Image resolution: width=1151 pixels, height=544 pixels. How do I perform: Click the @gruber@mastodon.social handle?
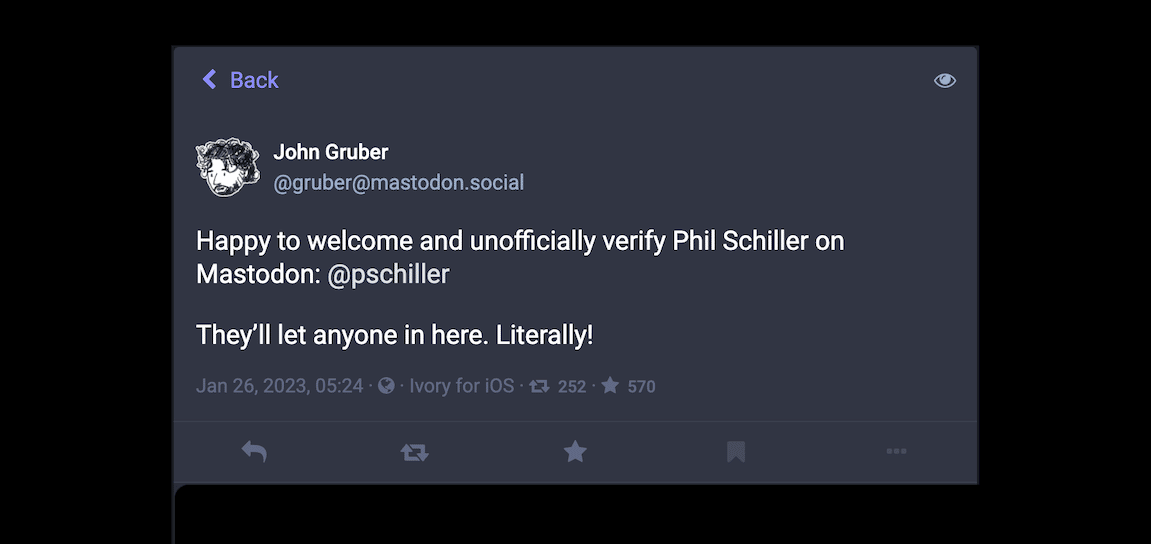click(x=398, y=183)
